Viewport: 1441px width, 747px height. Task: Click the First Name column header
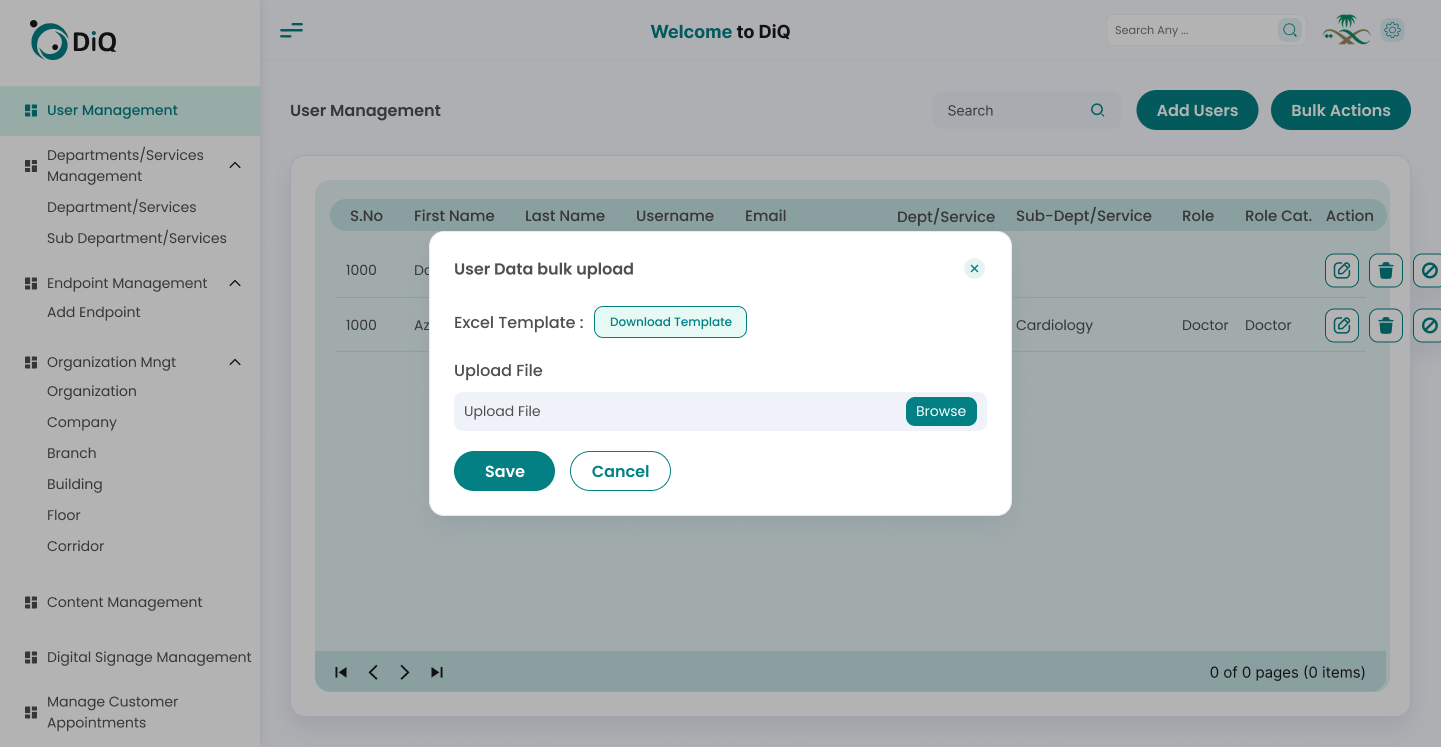point(454,215)
